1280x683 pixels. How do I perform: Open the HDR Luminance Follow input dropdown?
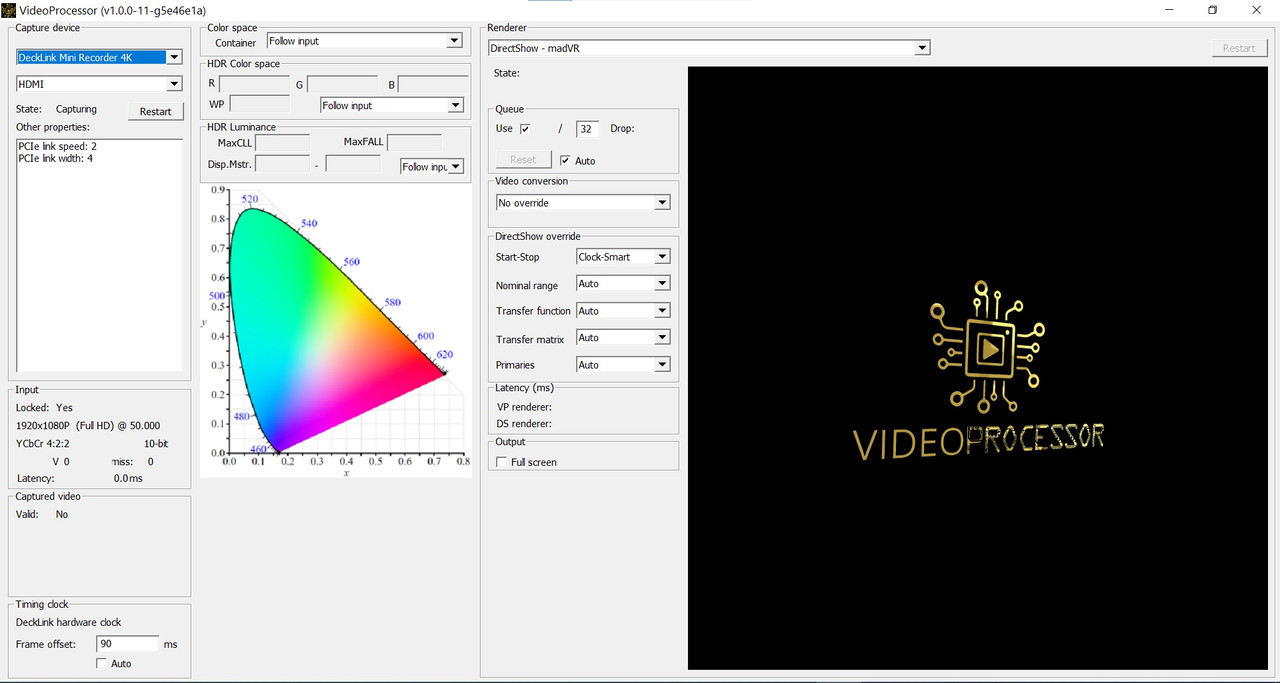(432, 167)
